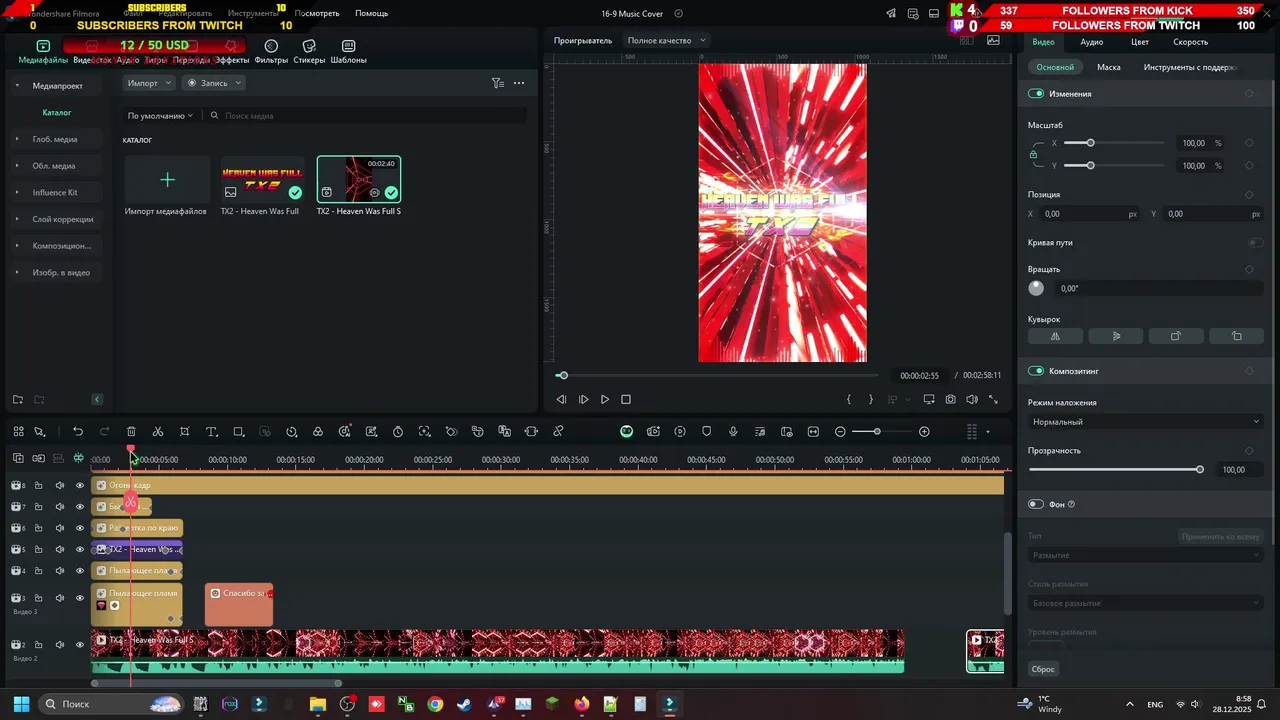Click the add new folder icon in media panel
This screenshot has height=720, width=1280.
point(18,399)
